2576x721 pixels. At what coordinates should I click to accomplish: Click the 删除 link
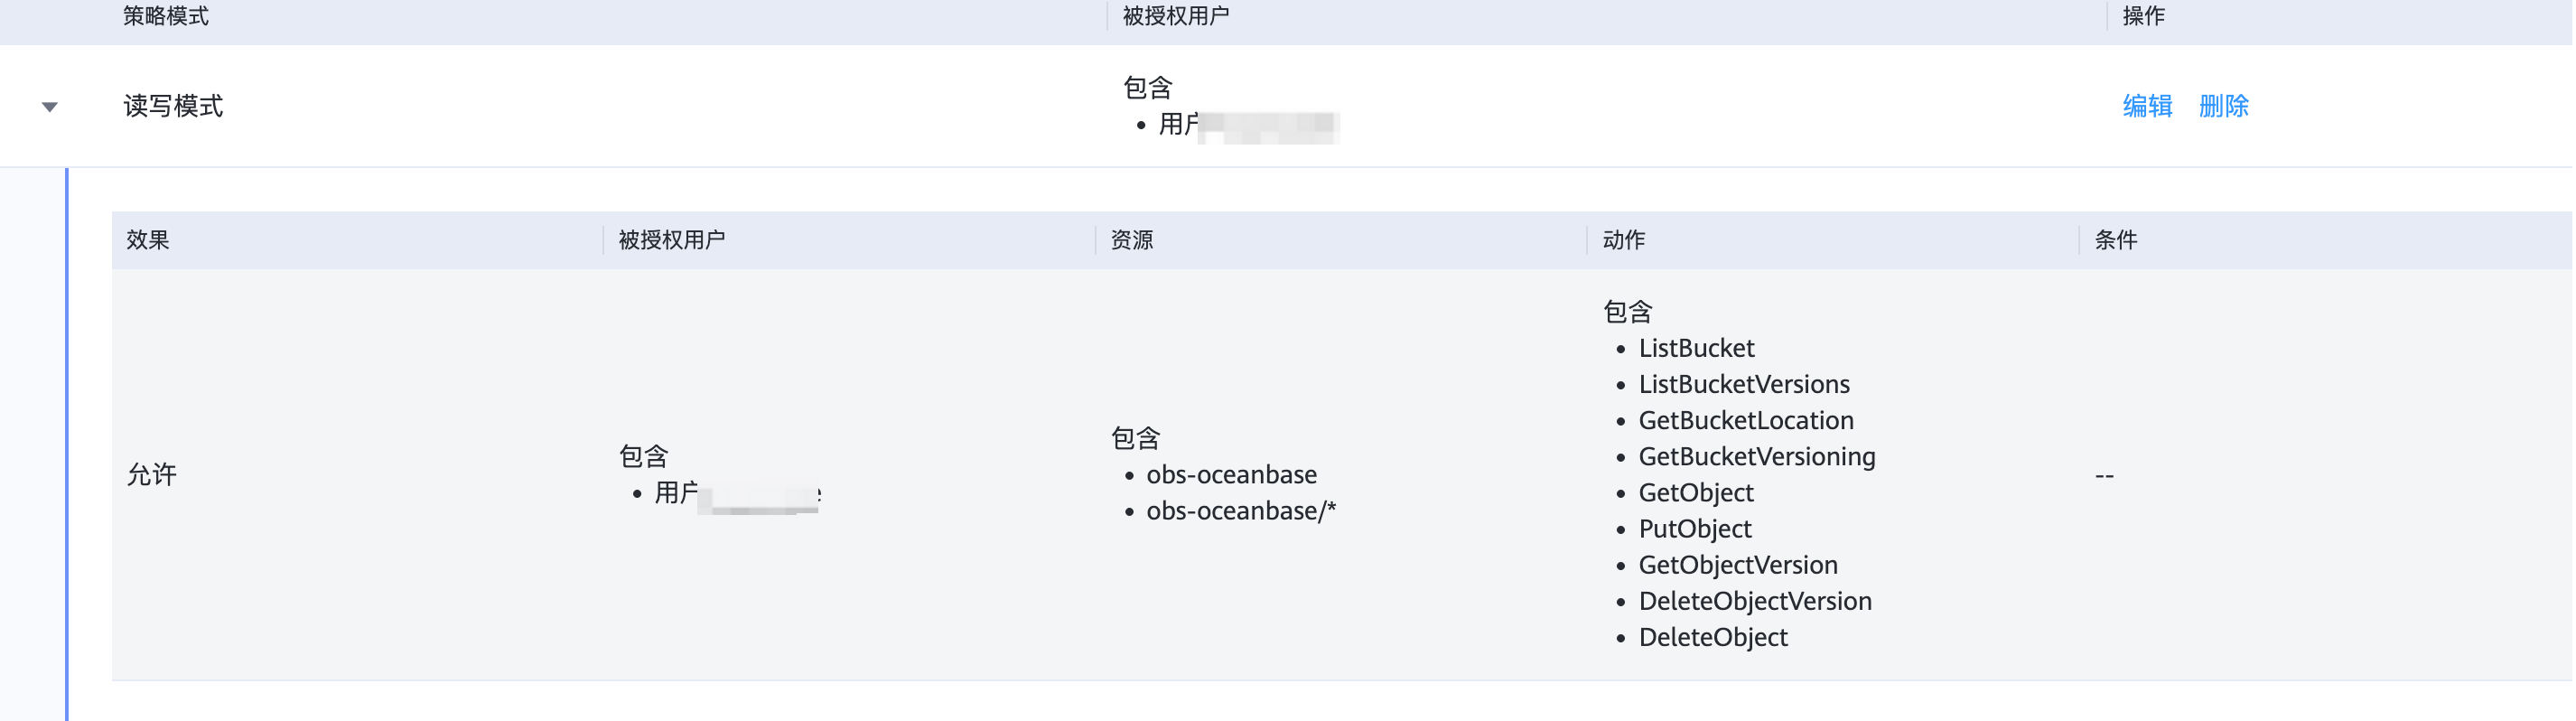[x=2223, y=106]
